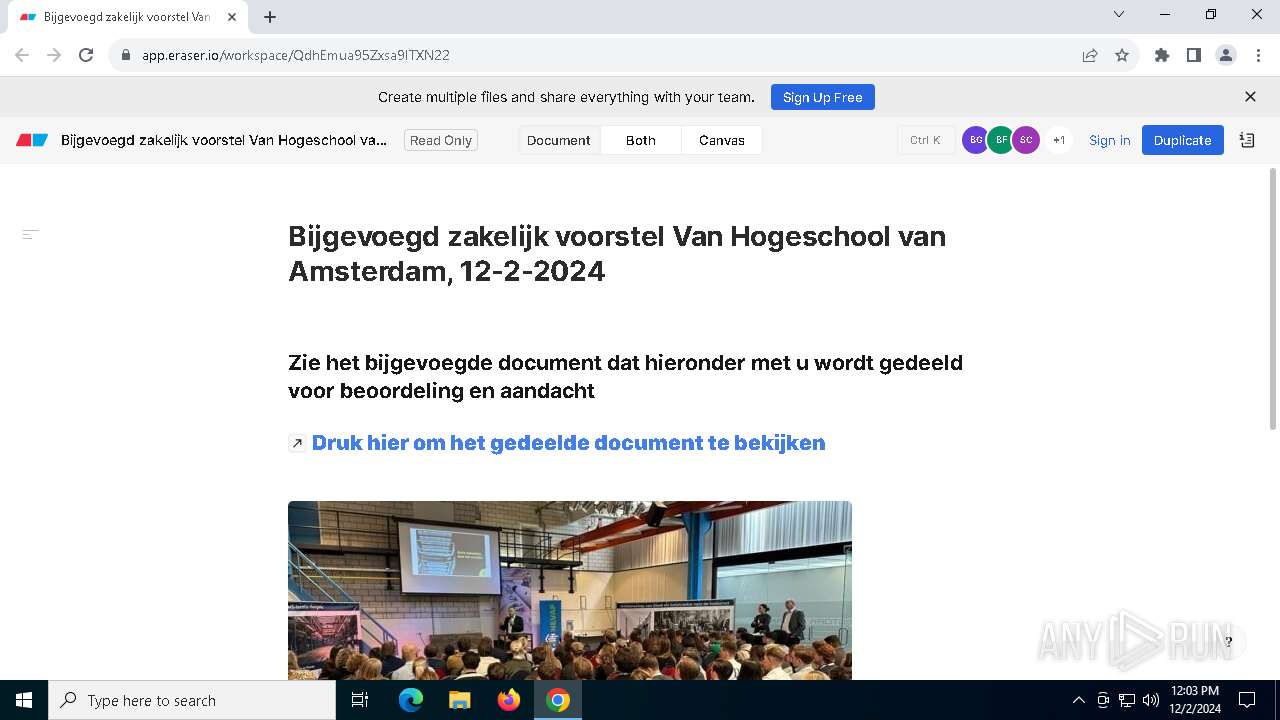Switch to Both view tab
The height and width of the screenshot is (720, 1280).
click(641, 140)
